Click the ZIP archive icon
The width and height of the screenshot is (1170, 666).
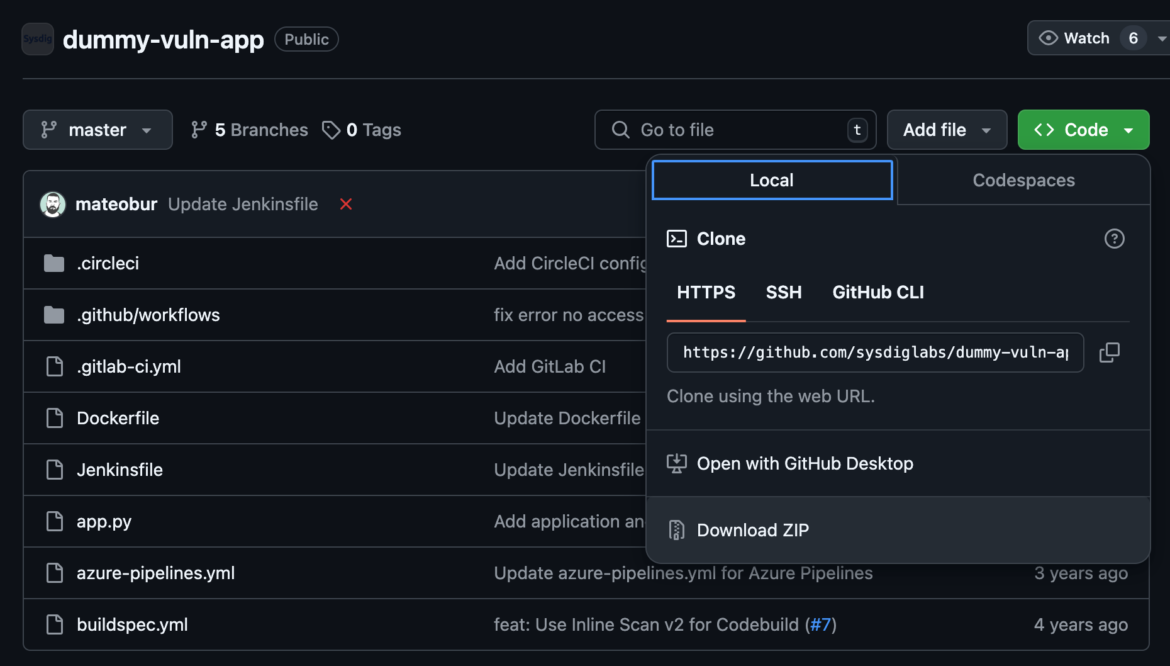tap(677, 530)
